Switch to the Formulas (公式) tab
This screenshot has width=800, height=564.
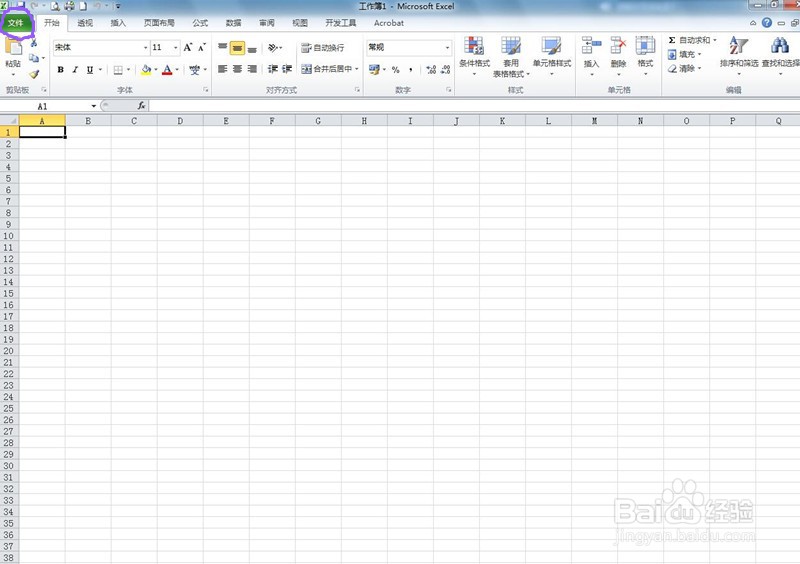point(200,23)
